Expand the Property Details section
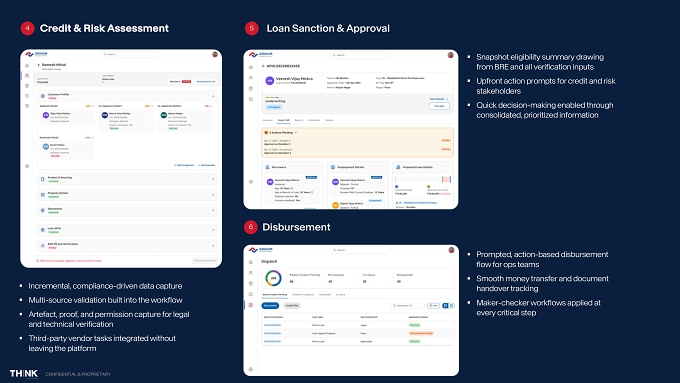680x383 pixels. [213, 194]
